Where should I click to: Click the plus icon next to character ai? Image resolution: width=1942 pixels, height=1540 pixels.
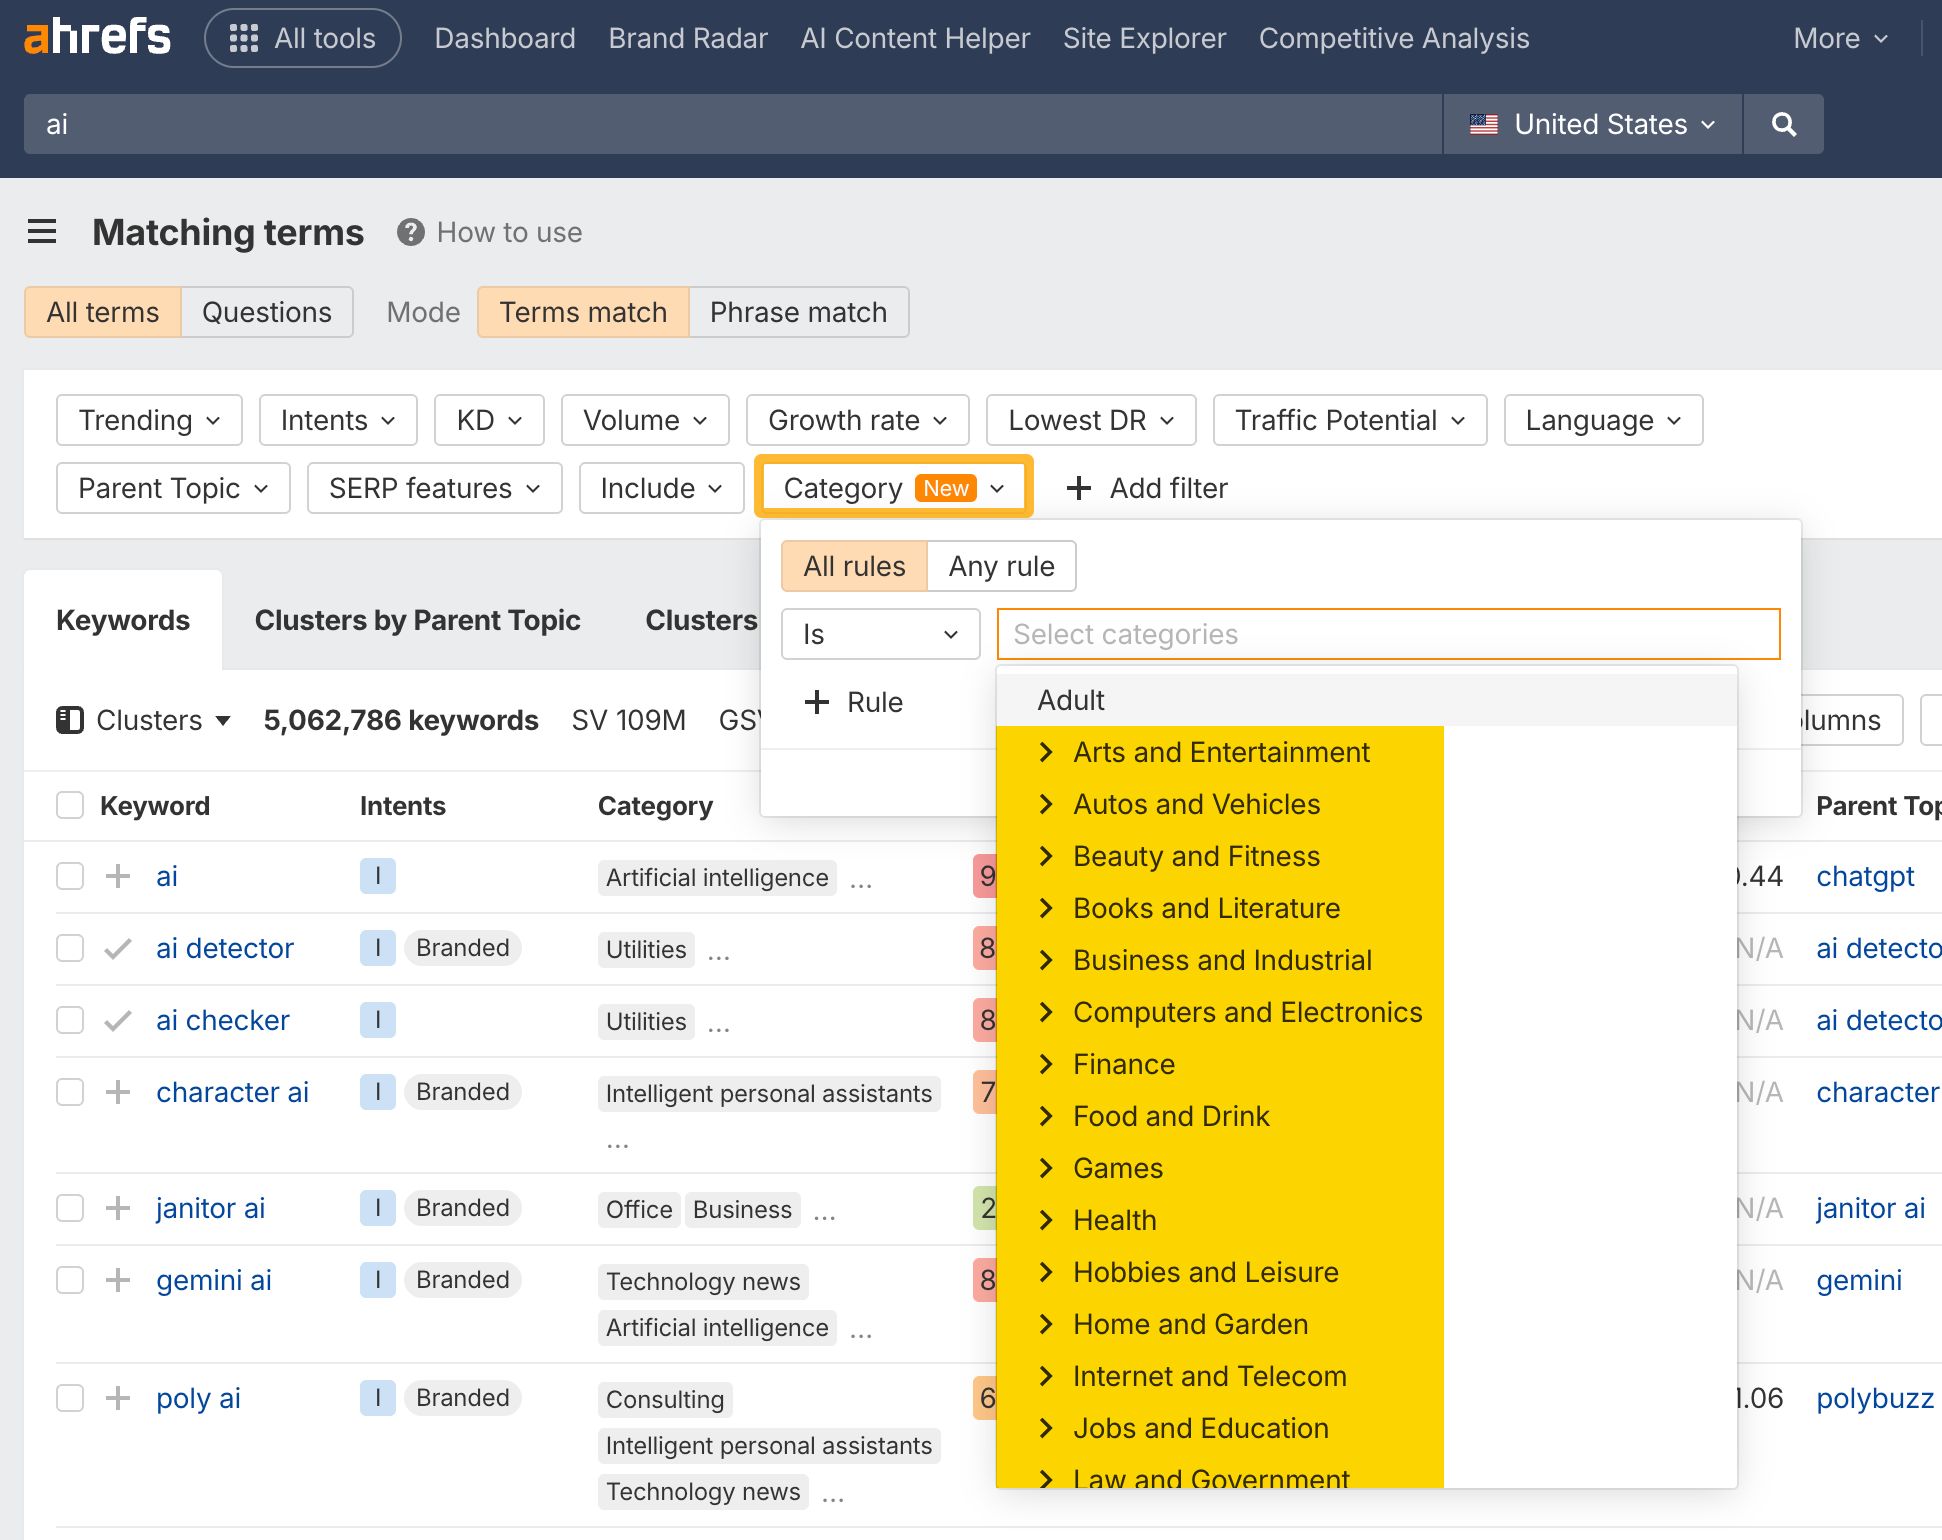118,1092
